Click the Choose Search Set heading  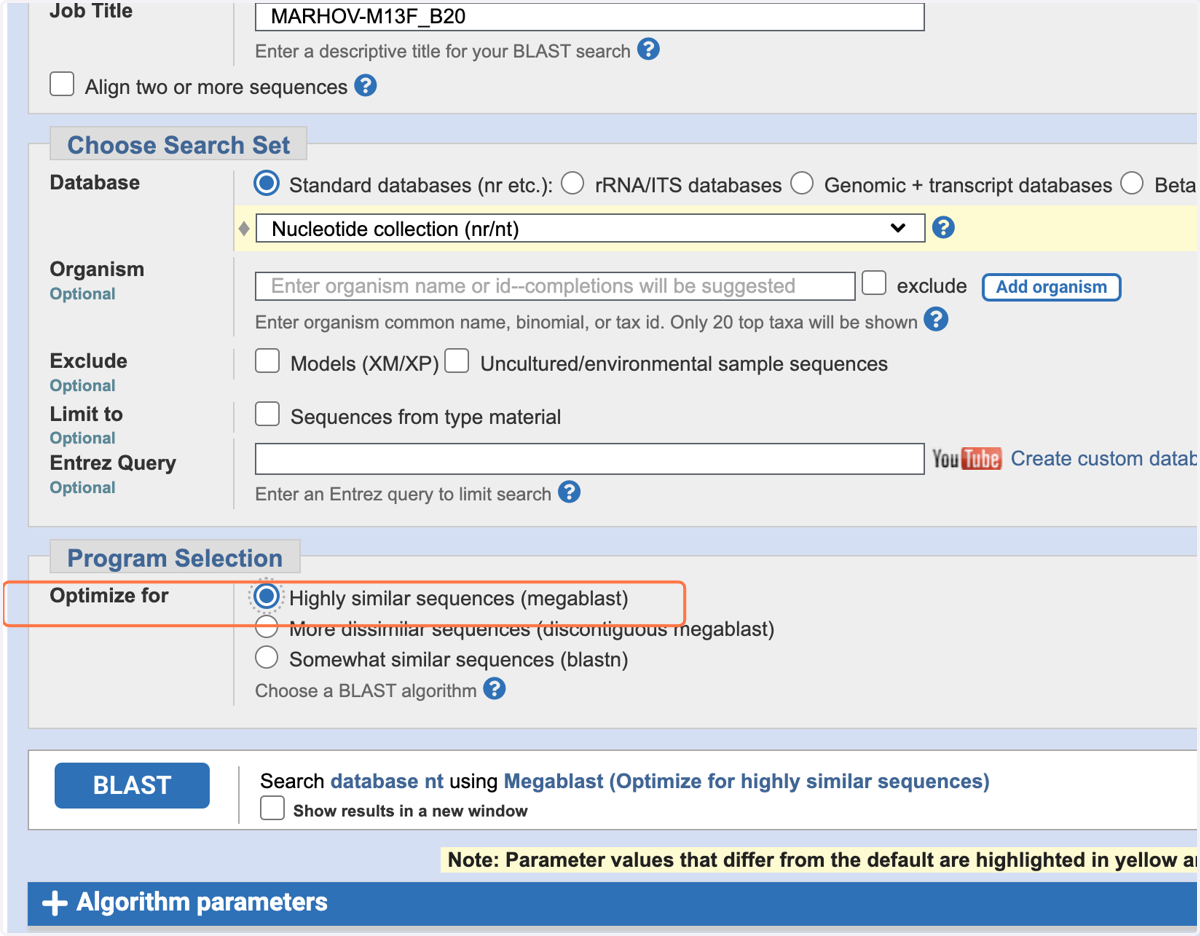pos(178,145)
